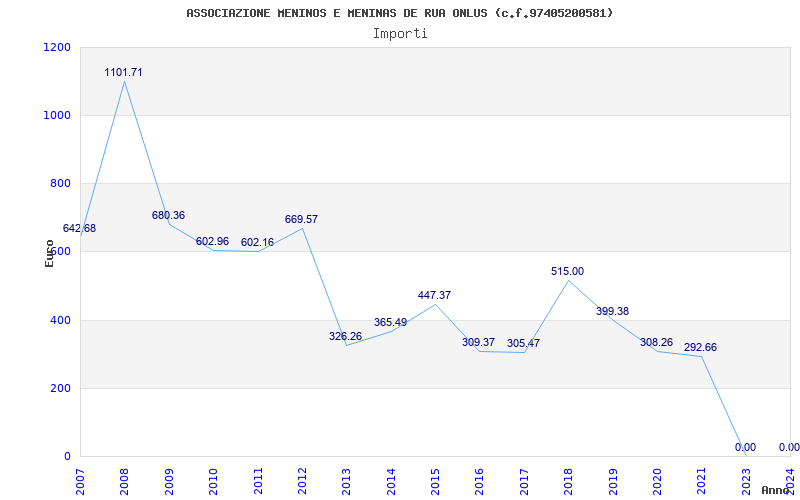Image resolution: width=800 pixels, height=500 pixels.
Task: Select the 800 y-axis tick
Action: click(x=60, y=184)
